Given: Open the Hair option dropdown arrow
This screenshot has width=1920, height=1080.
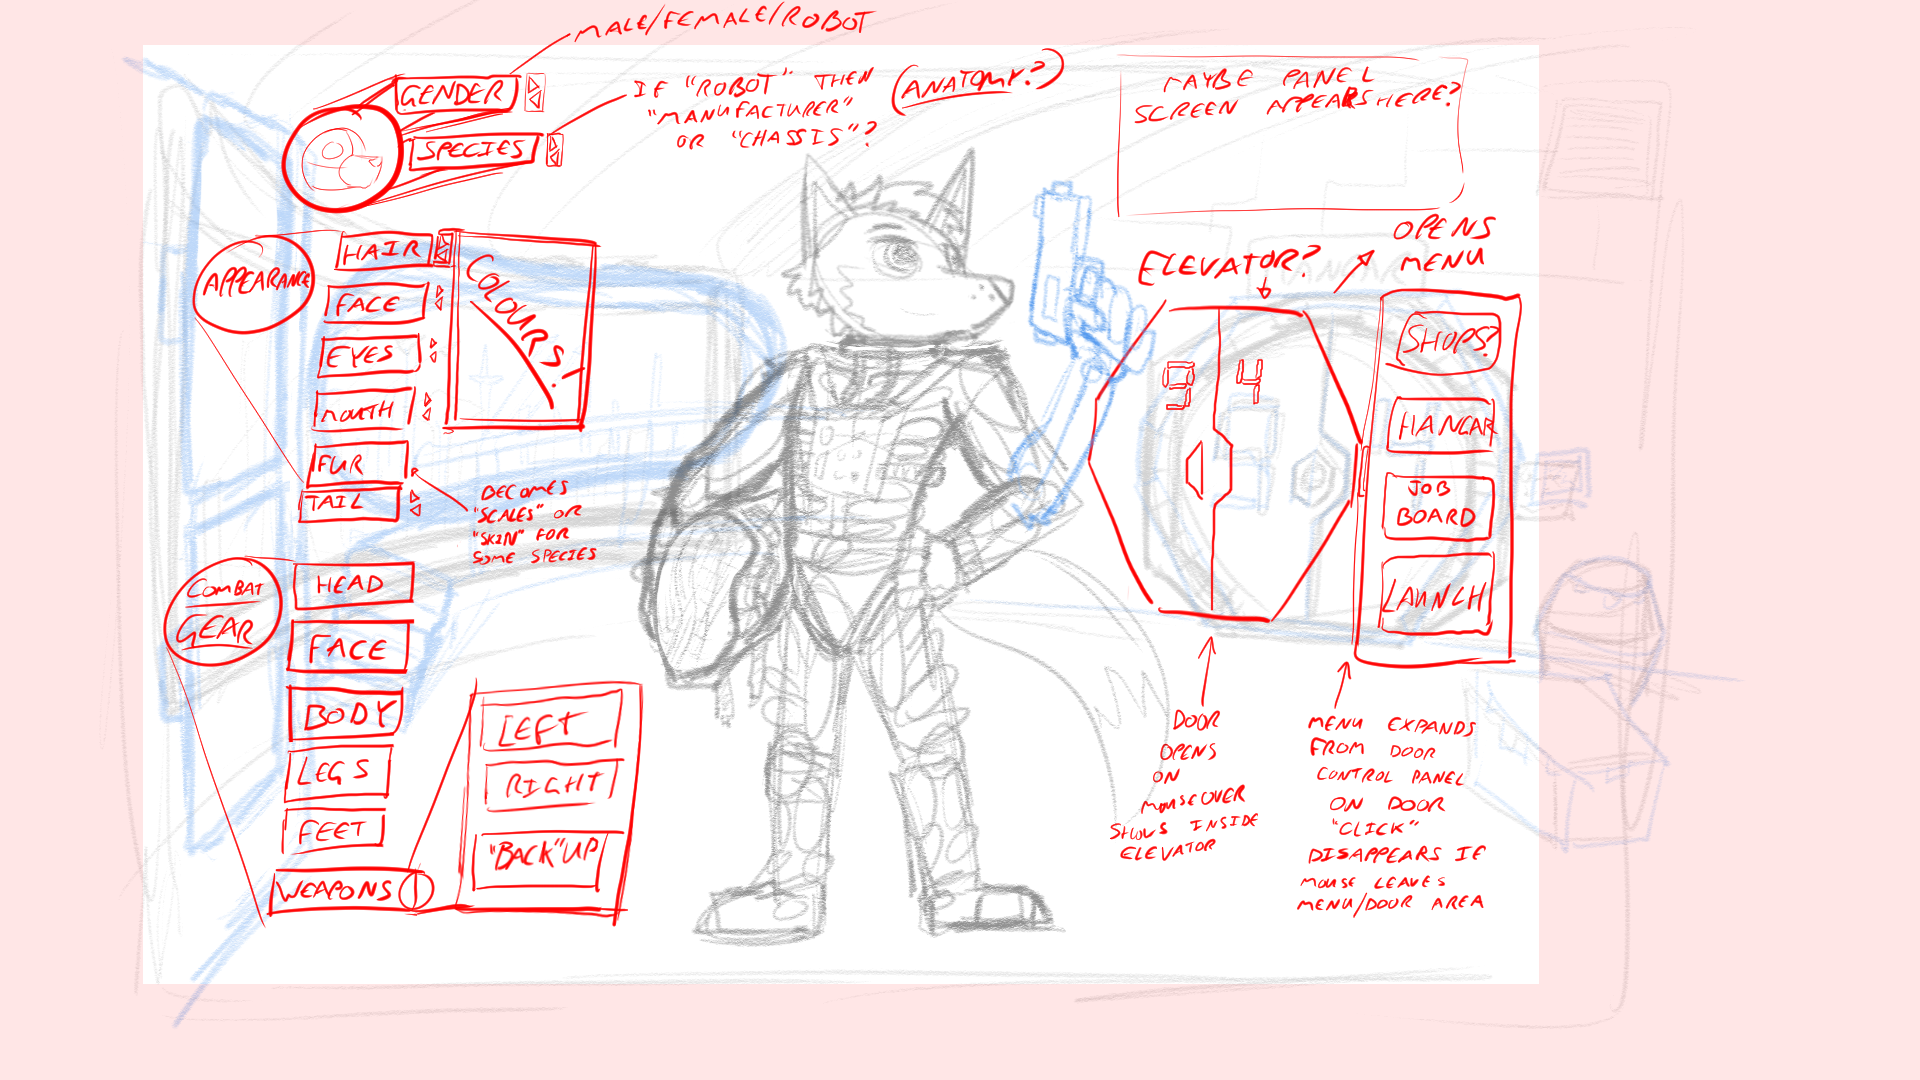Looking at the screenshot, I should 442,248.
